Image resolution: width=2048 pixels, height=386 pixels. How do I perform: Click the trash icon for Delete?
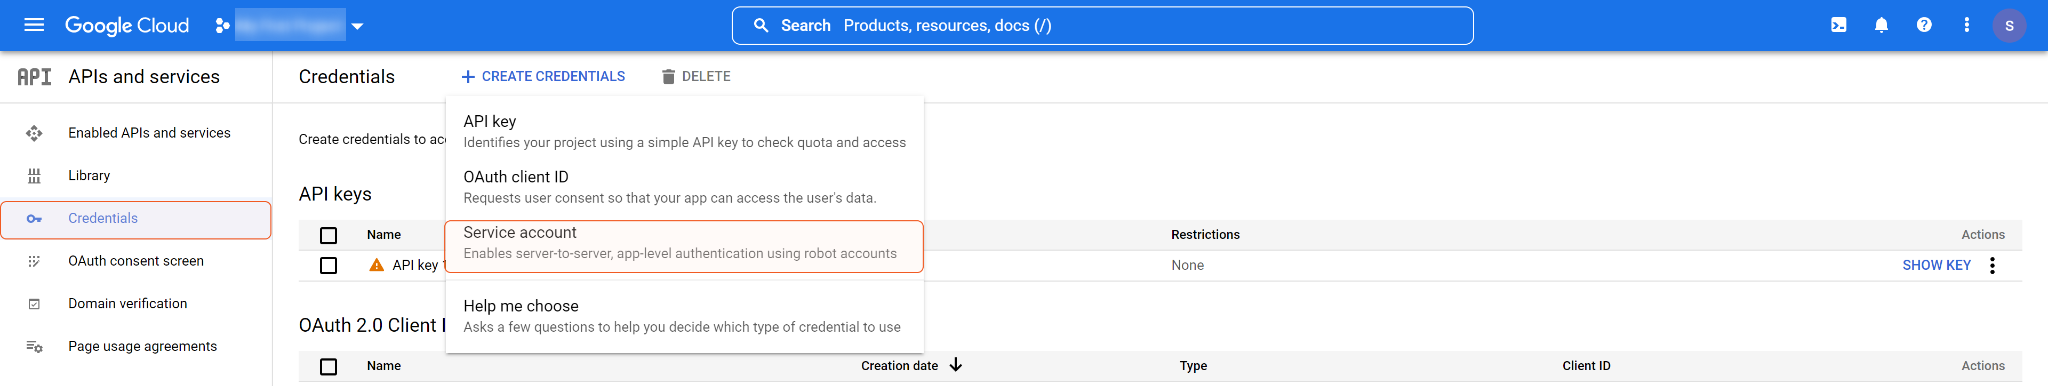(x=668, y=76)
